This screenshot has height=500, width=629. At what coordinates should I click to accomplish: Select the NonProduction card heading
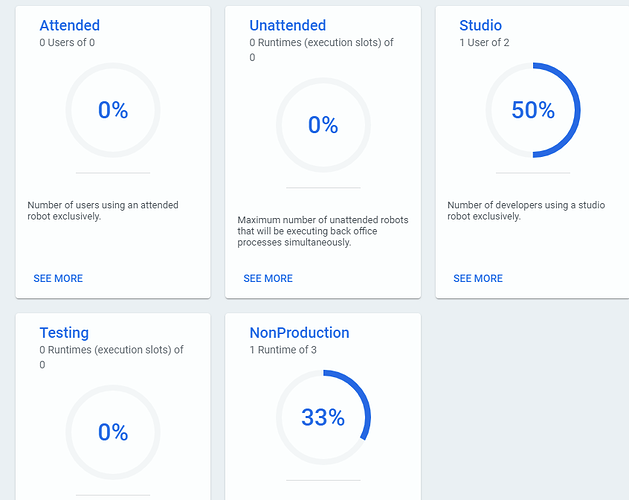pyautogui.click(x=299, y=333)
